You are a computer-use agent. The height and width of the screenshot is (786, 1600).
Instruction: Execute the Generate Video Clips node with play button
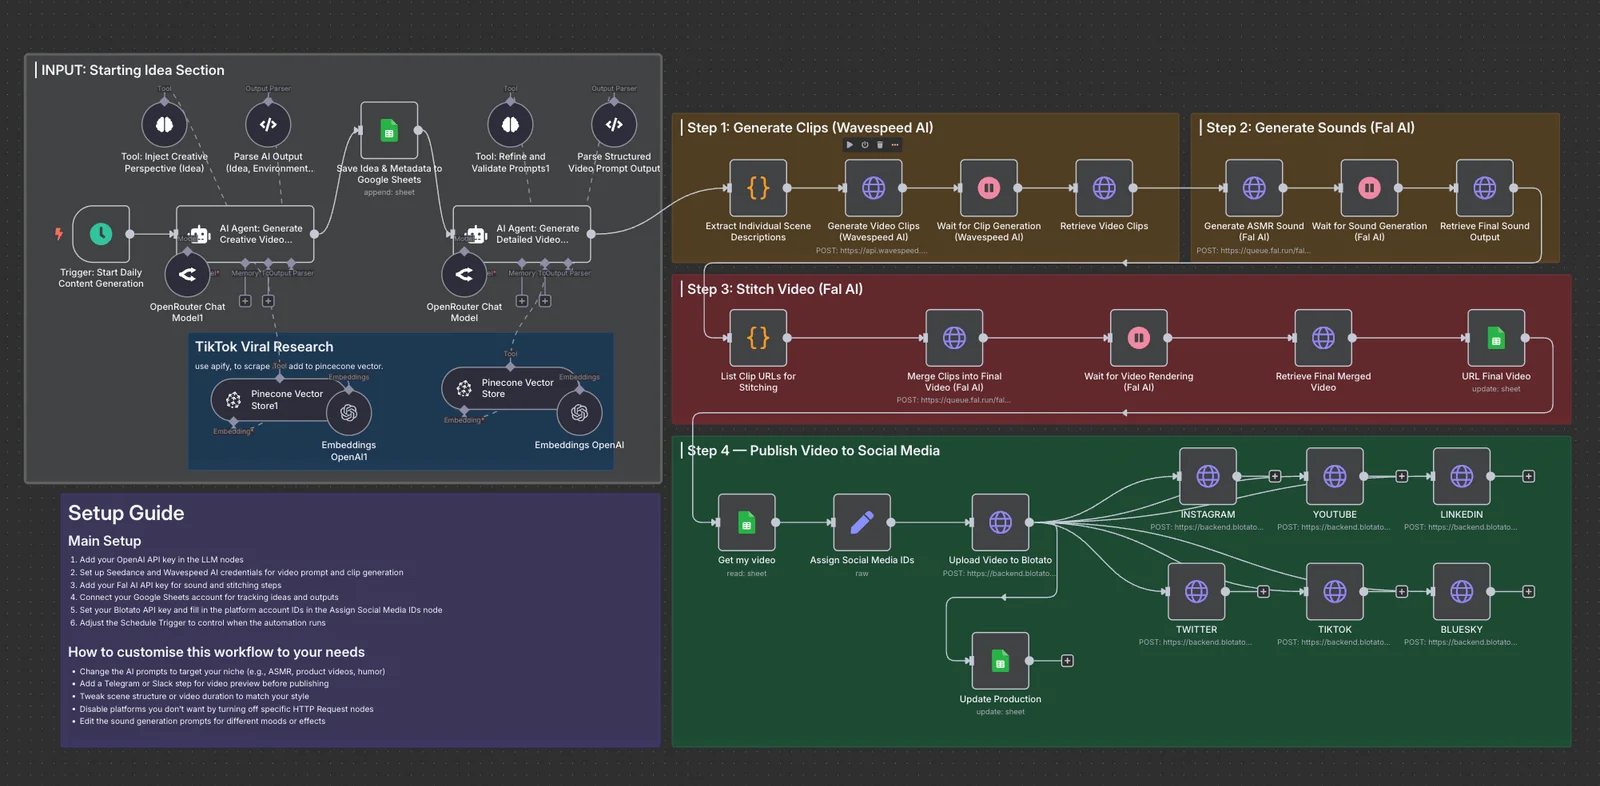pyautogui.click(x=850, y=145)
